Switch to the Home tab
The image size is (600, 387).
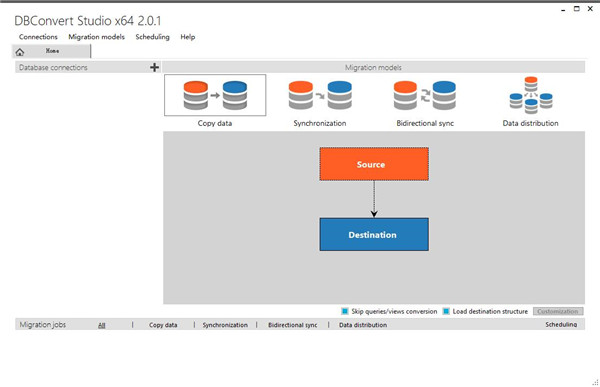pos(52,51)
